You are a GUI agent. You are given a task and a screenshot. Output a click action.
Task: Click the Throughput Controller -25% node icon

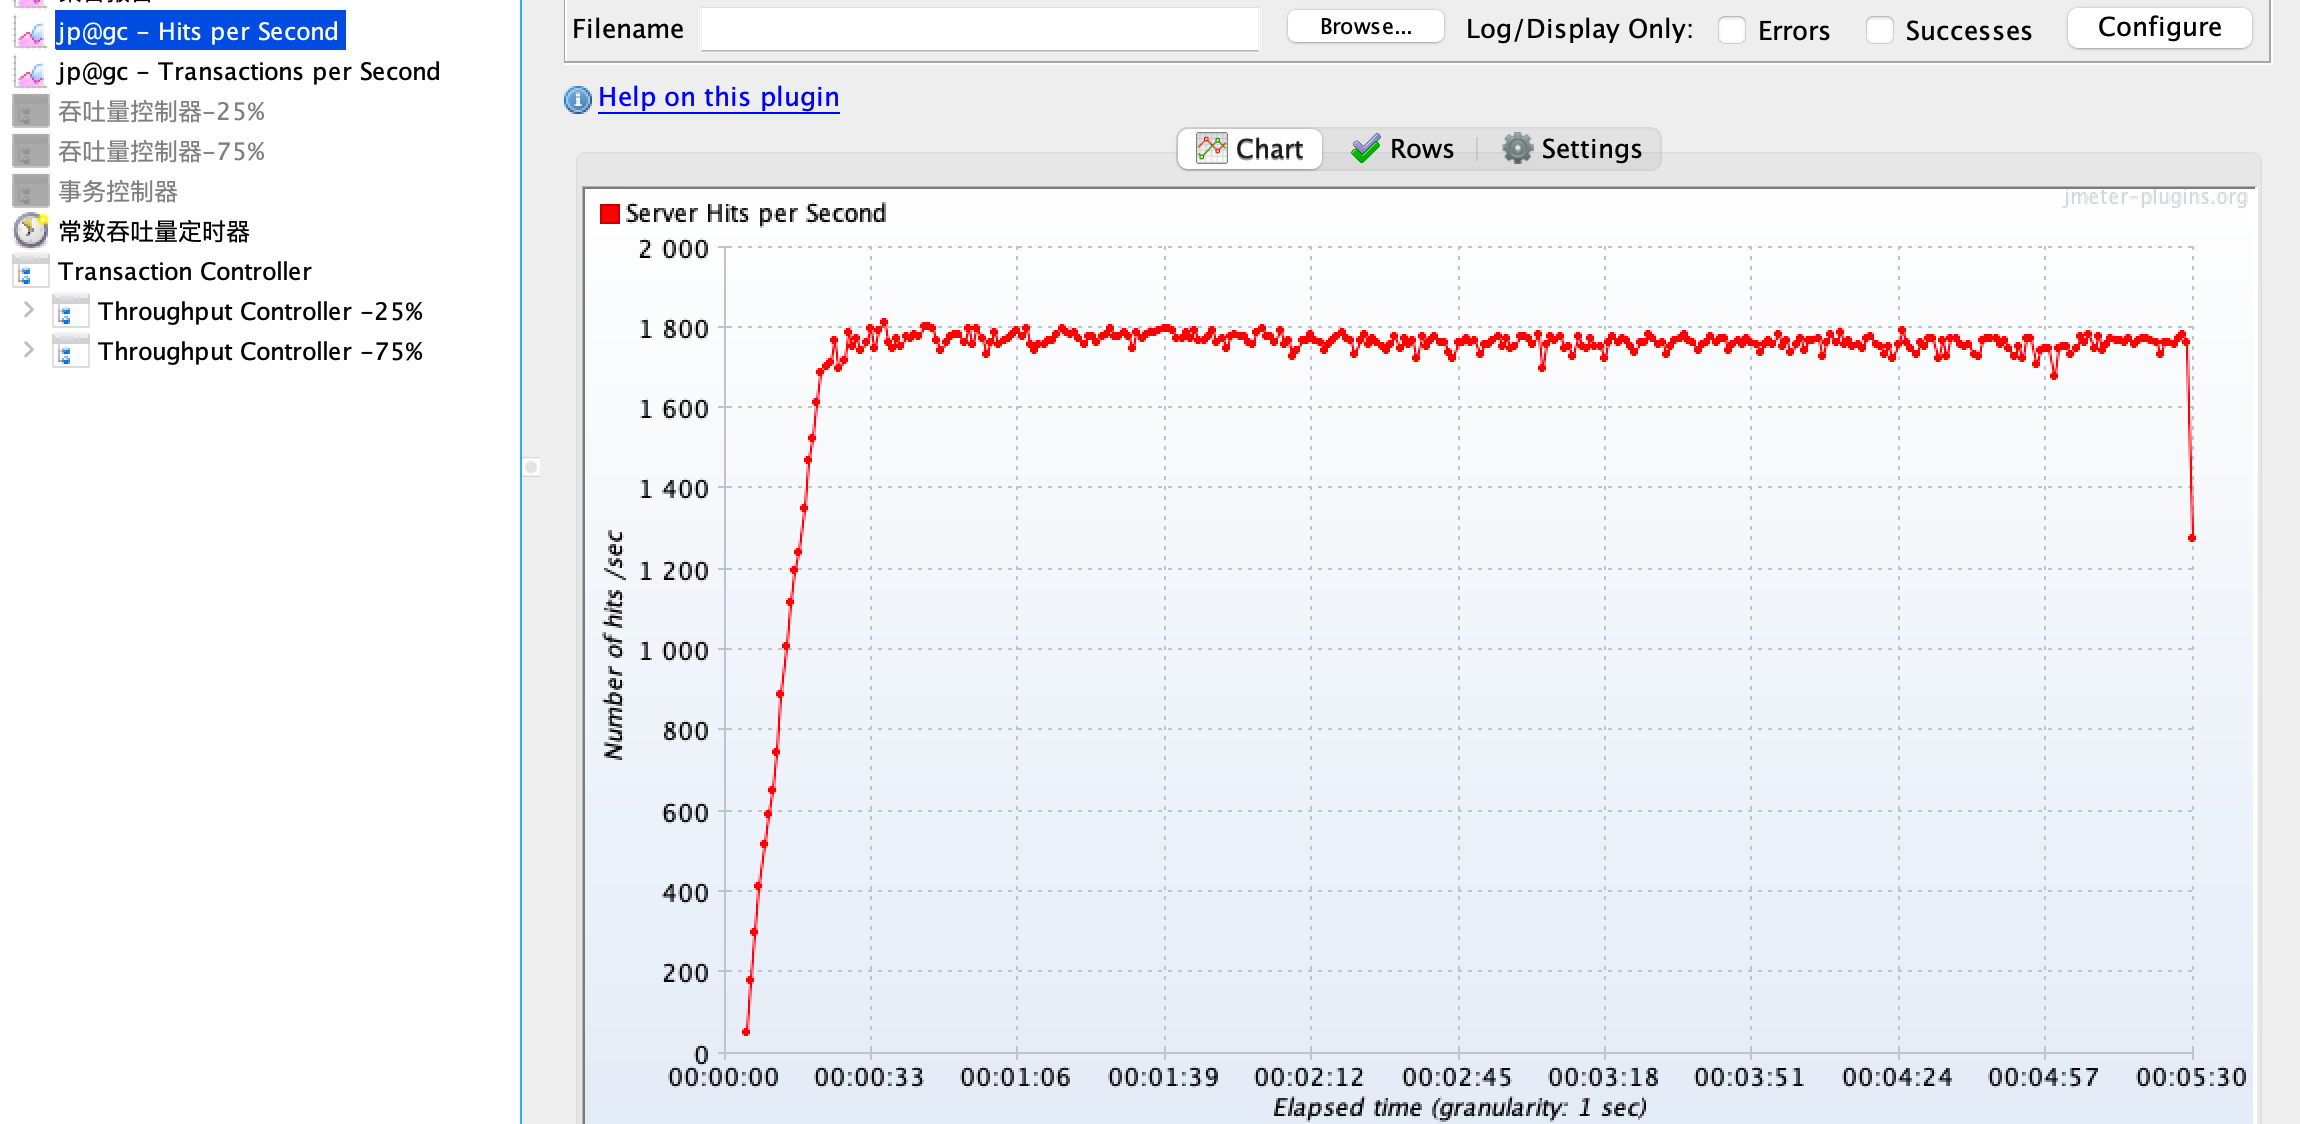point(70,312)
